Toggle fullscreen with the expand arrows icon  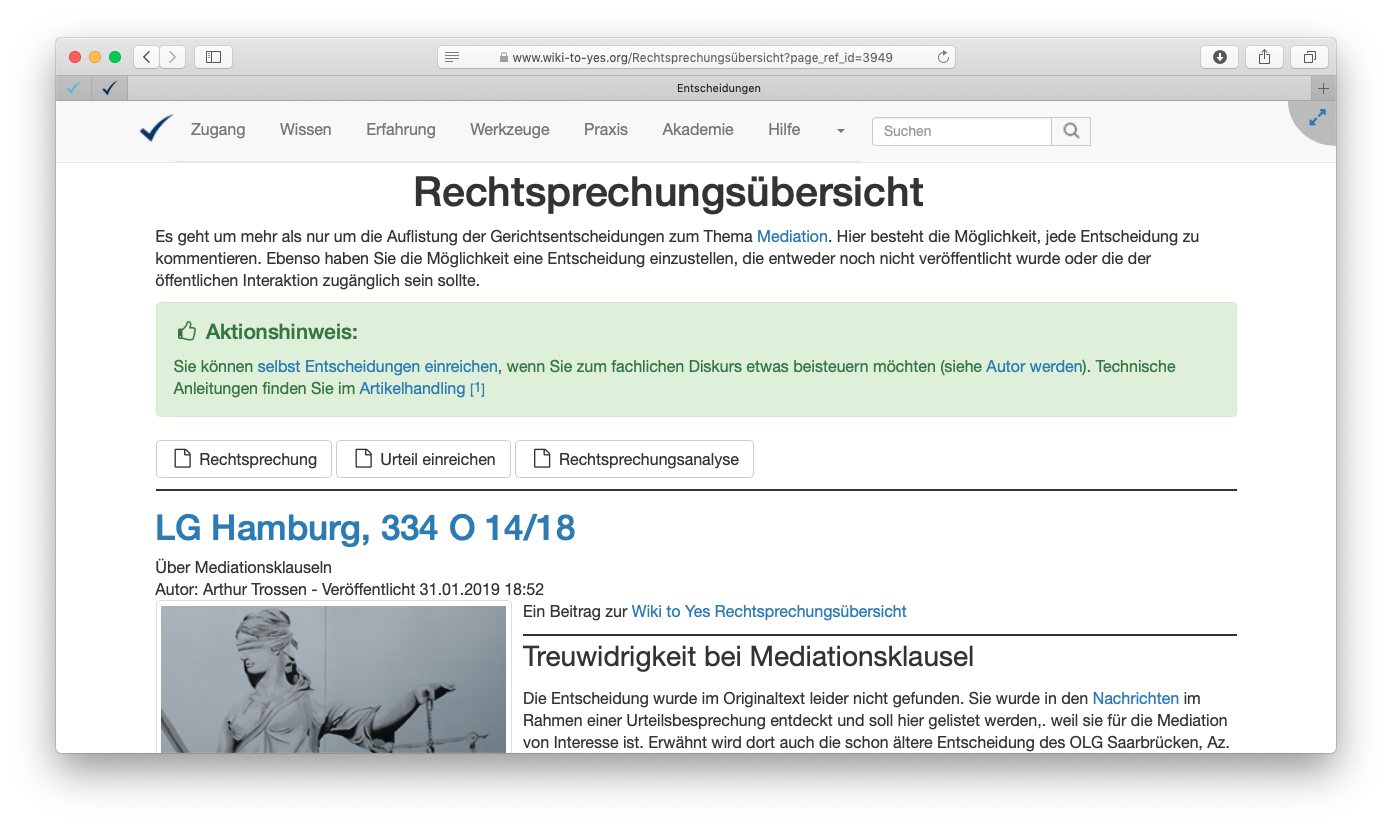click(x=1317, y=118)
